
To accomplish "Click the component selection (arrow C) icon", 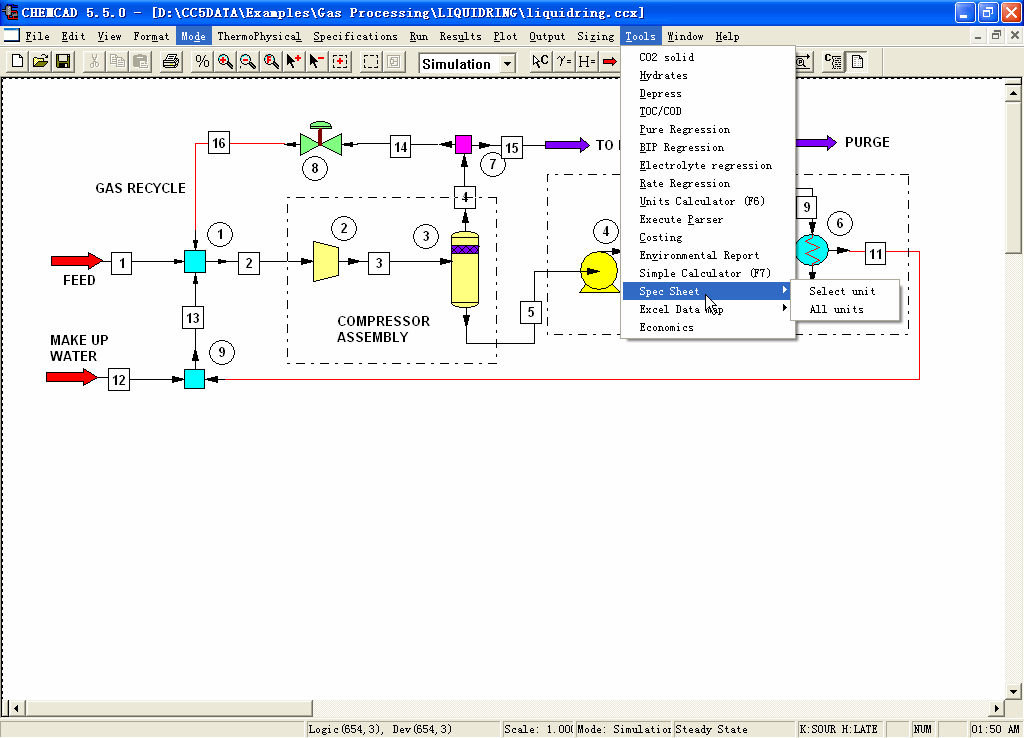I will tap(540, 61).
